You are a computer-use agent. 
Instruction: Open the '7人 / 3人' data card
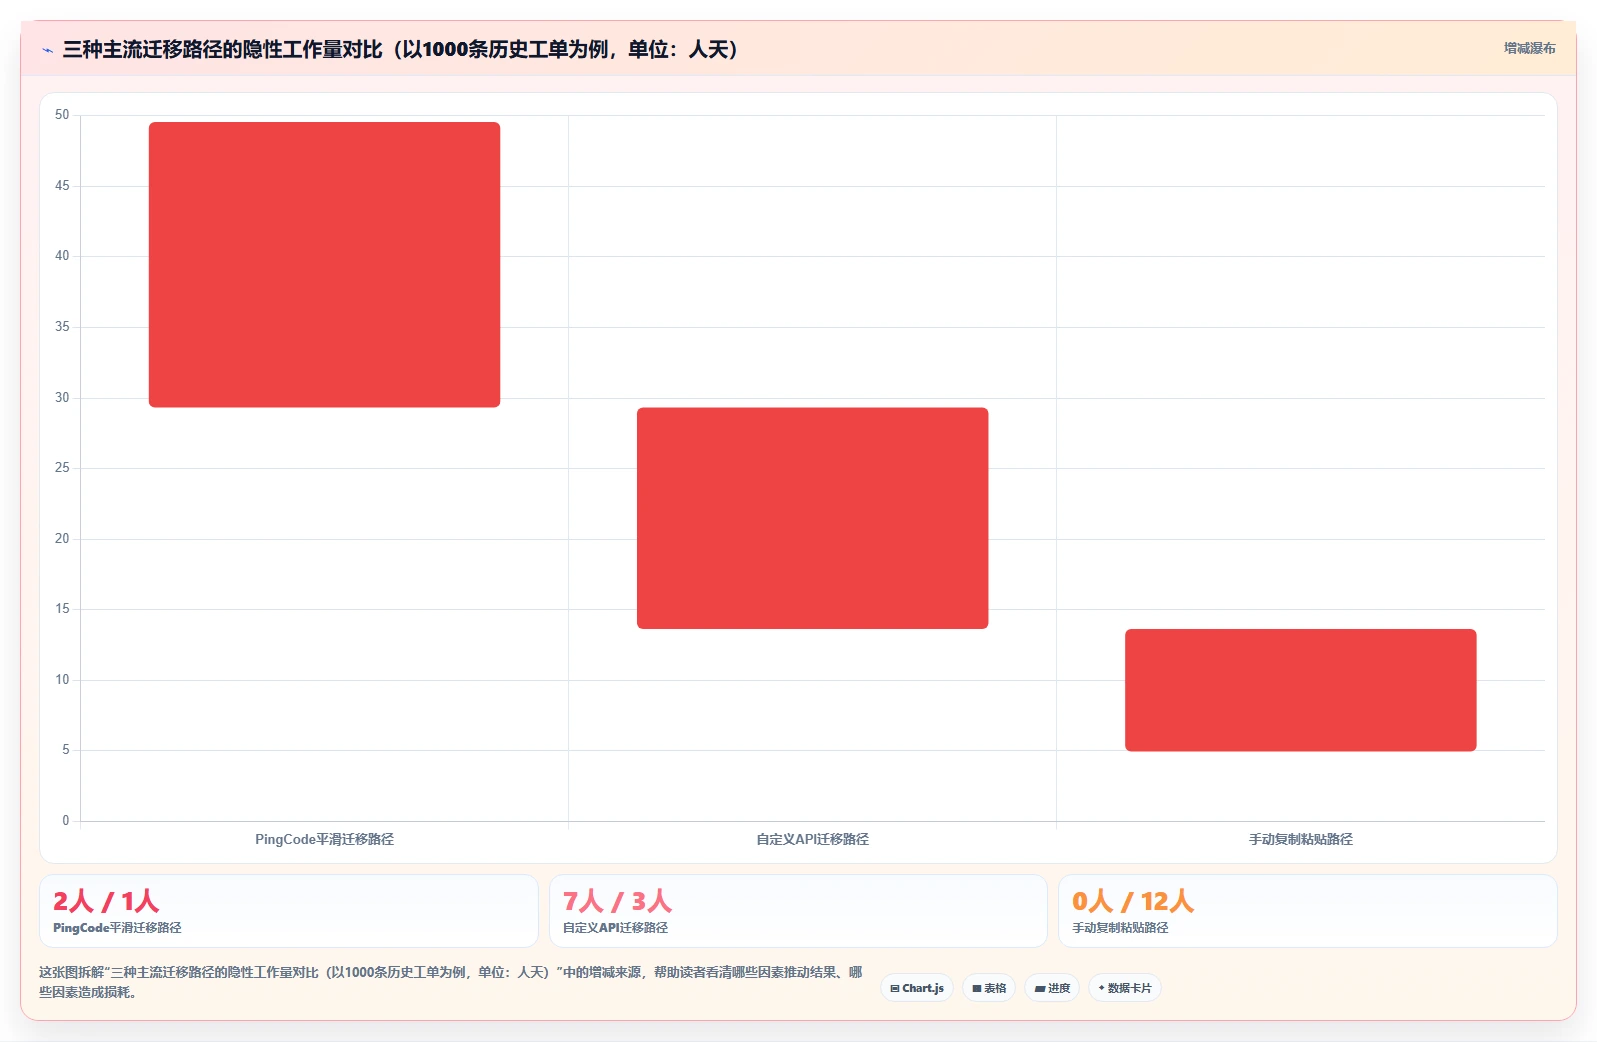[x=798, y=911]
